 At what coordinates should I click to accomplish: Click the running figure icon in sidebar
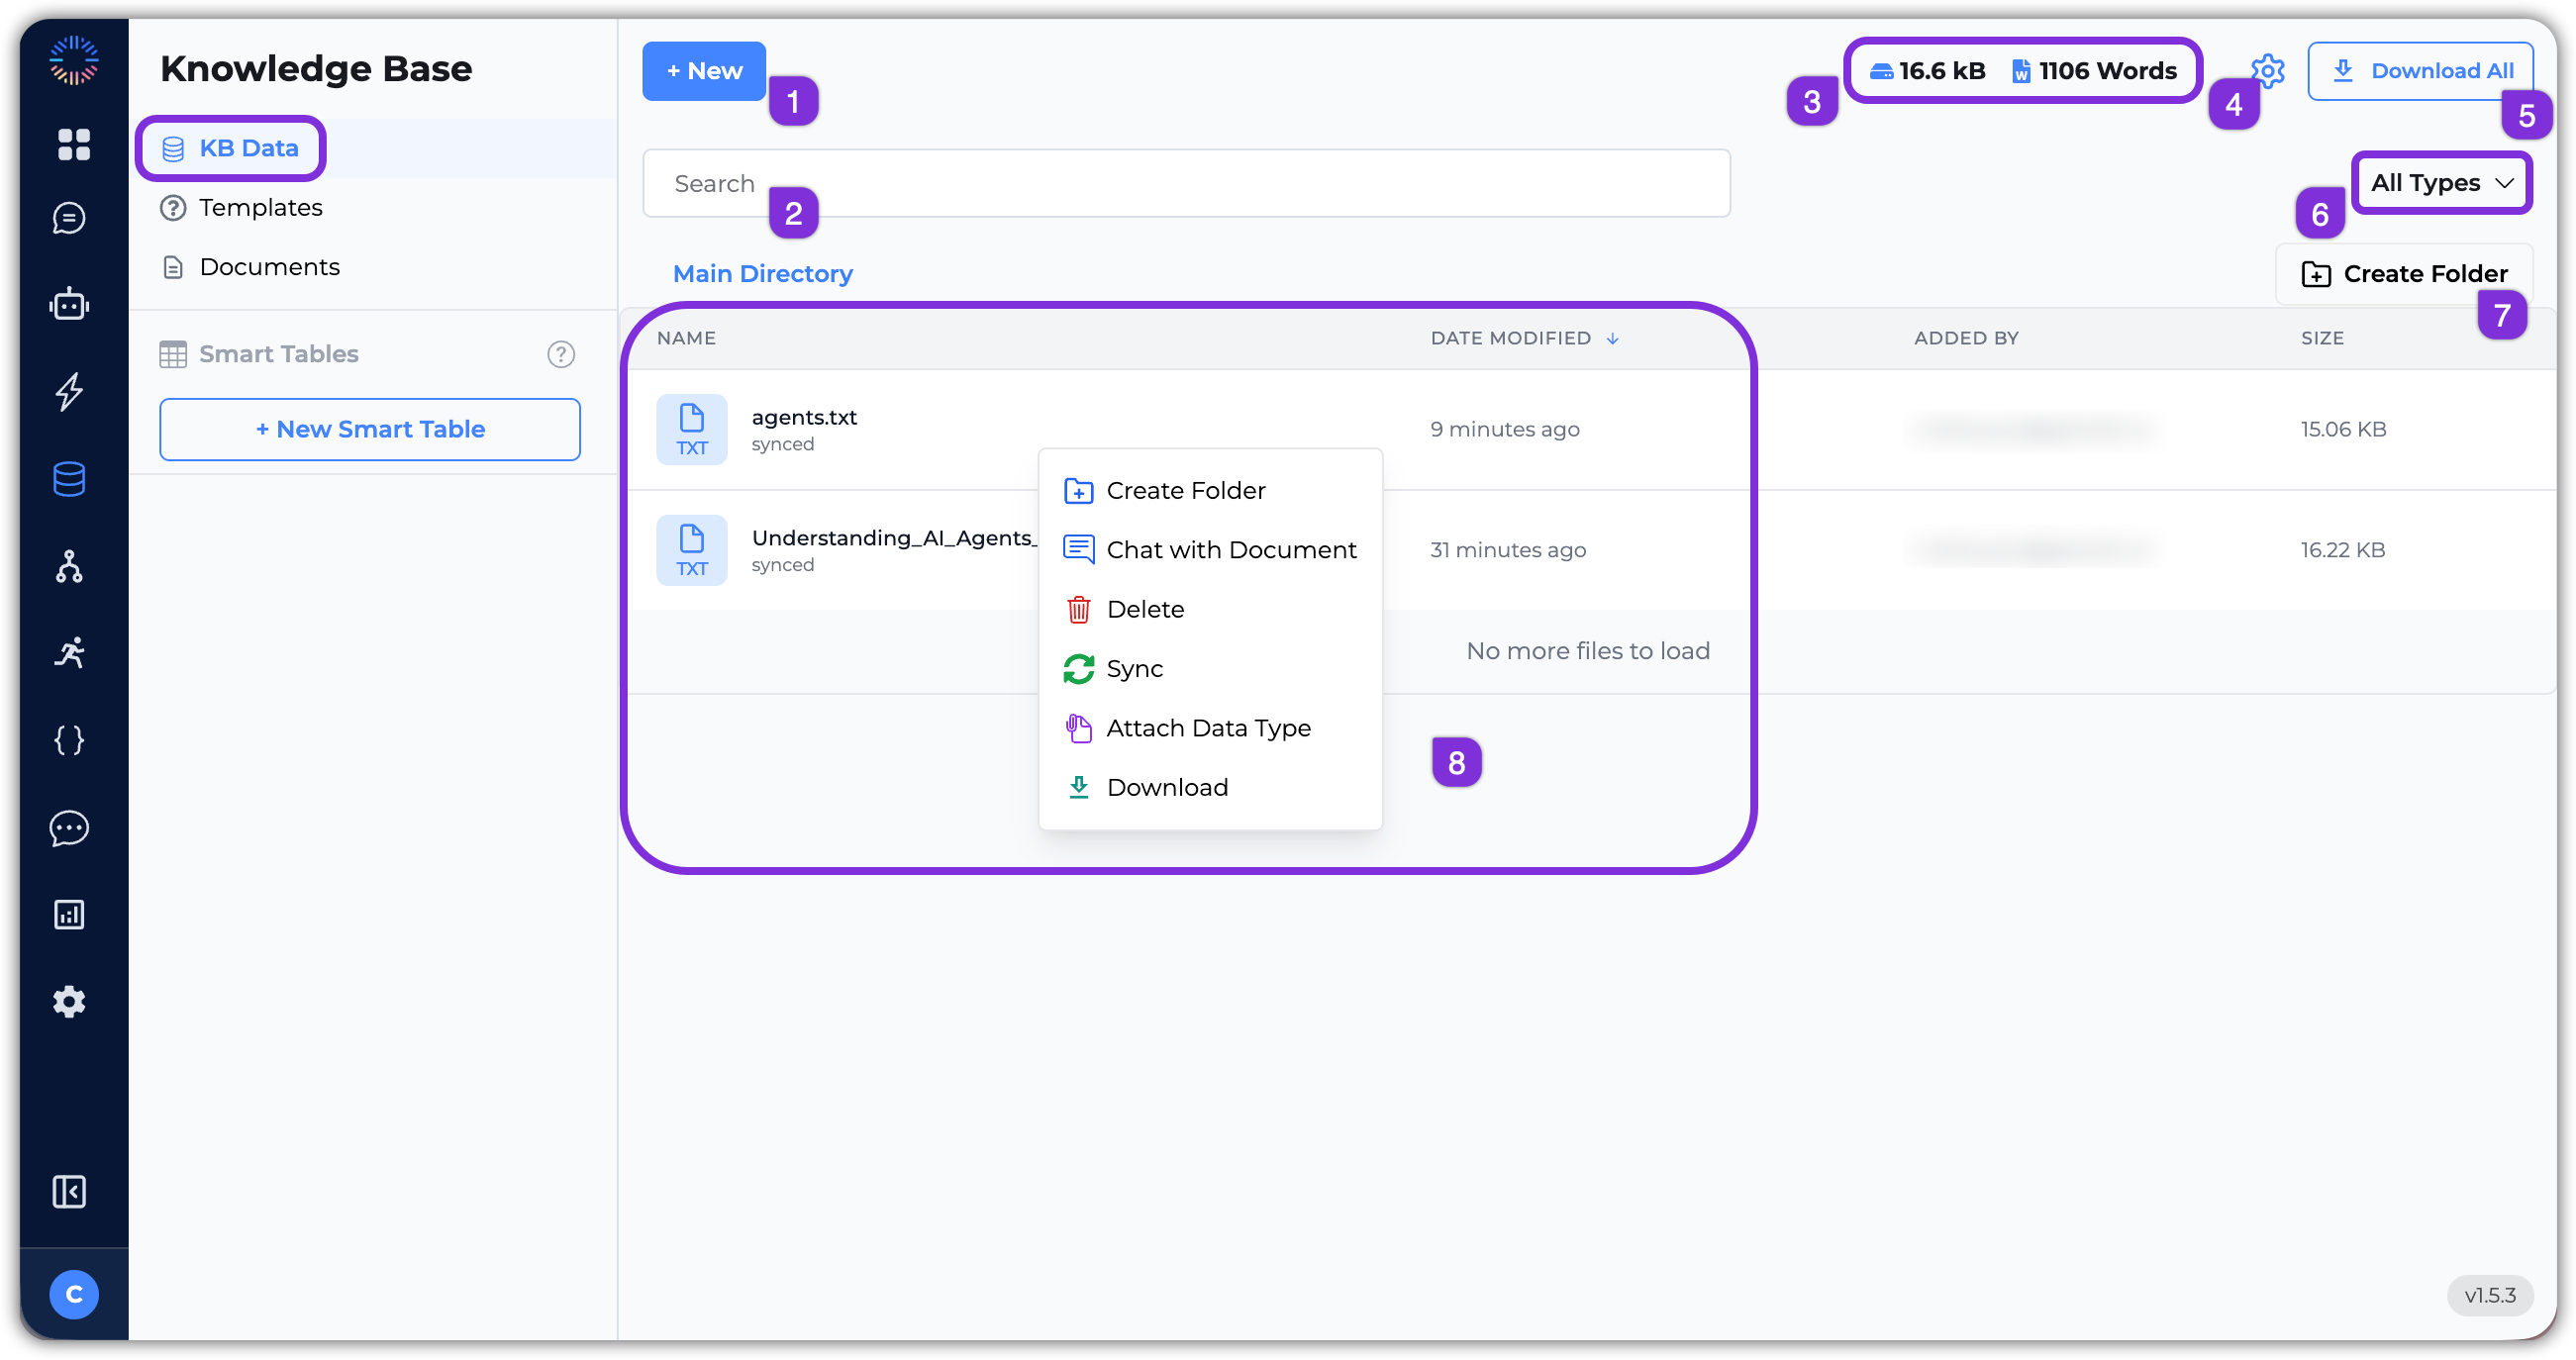pos(69,653)
